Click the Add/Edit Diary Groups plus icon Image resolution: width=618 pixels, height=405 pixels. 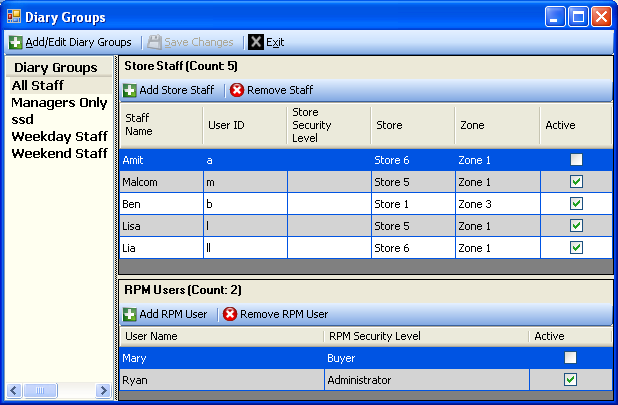(16, 42)
